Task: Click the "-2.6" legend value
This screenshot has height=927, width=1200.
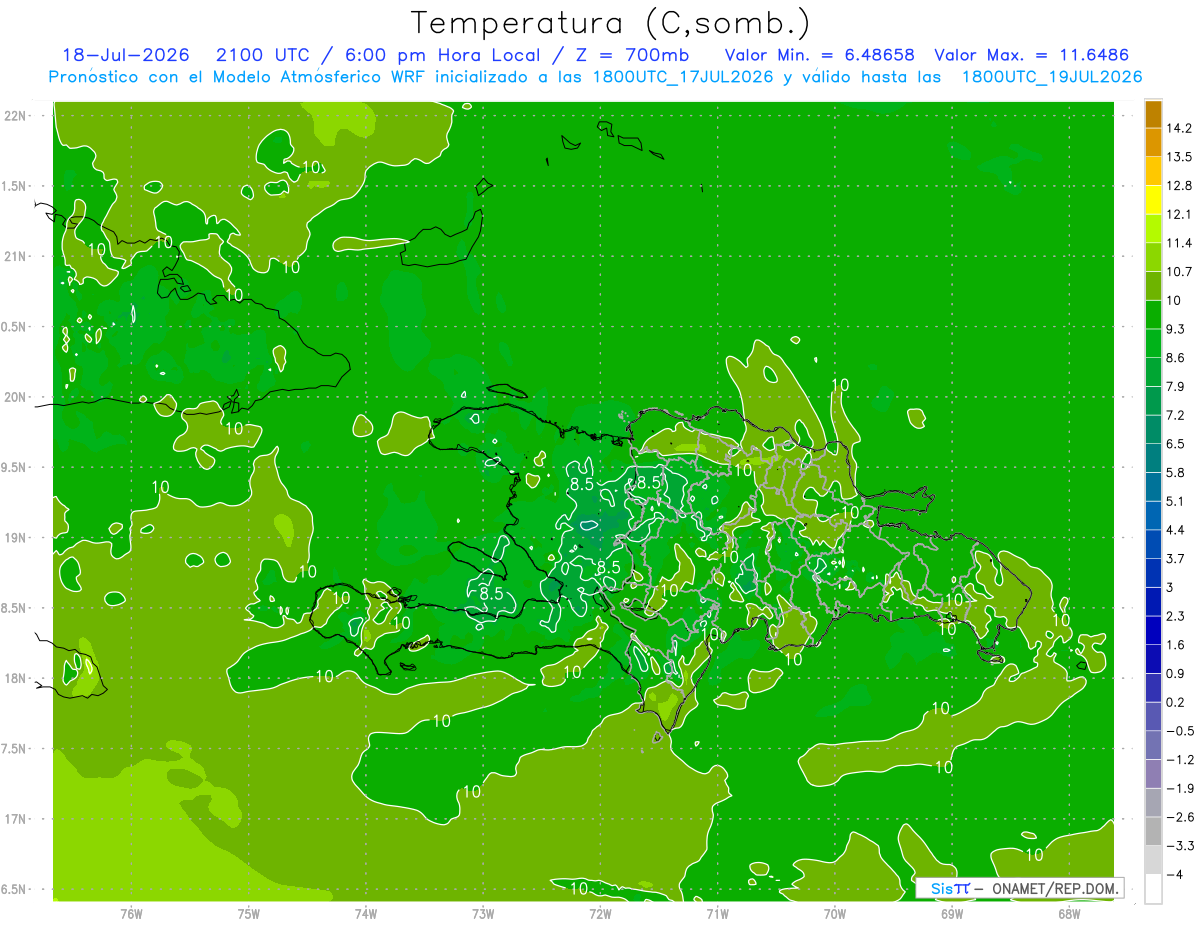Action: pyautogui.click(x=1179, y=818)
